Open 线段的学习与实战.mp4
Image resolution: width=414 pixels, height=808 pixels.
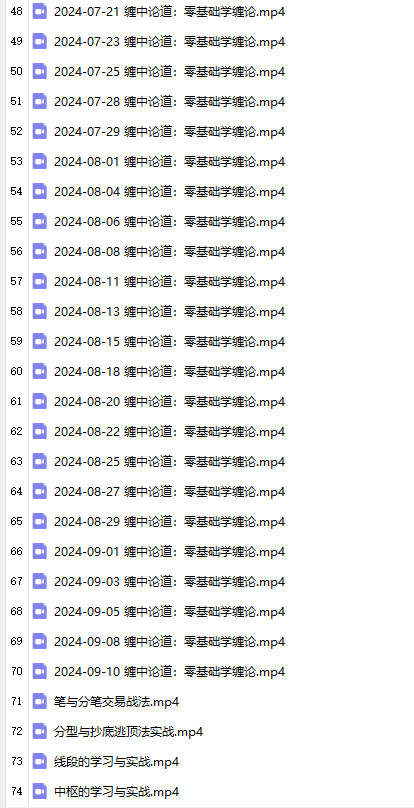pos(117,762)
